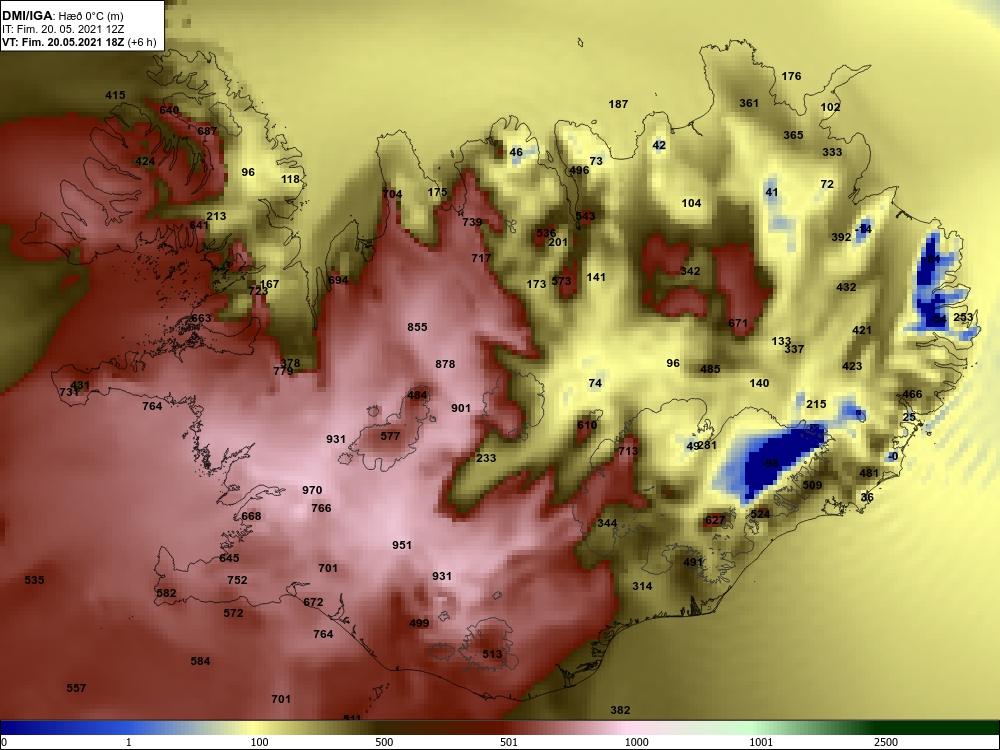Click the value 513 in the southern glacier
The height and width of the screenshot is (750, 1000).
pos(492,654)
